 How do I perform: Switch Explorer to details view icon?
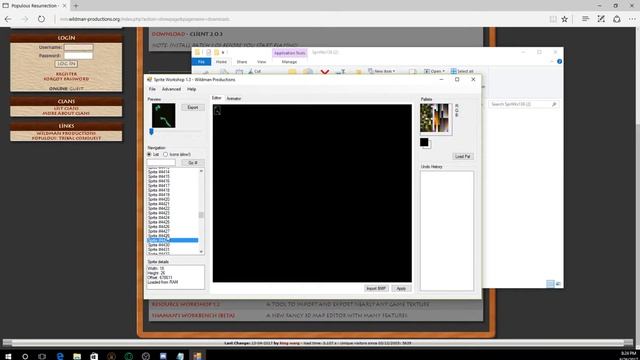coord(550,283)
